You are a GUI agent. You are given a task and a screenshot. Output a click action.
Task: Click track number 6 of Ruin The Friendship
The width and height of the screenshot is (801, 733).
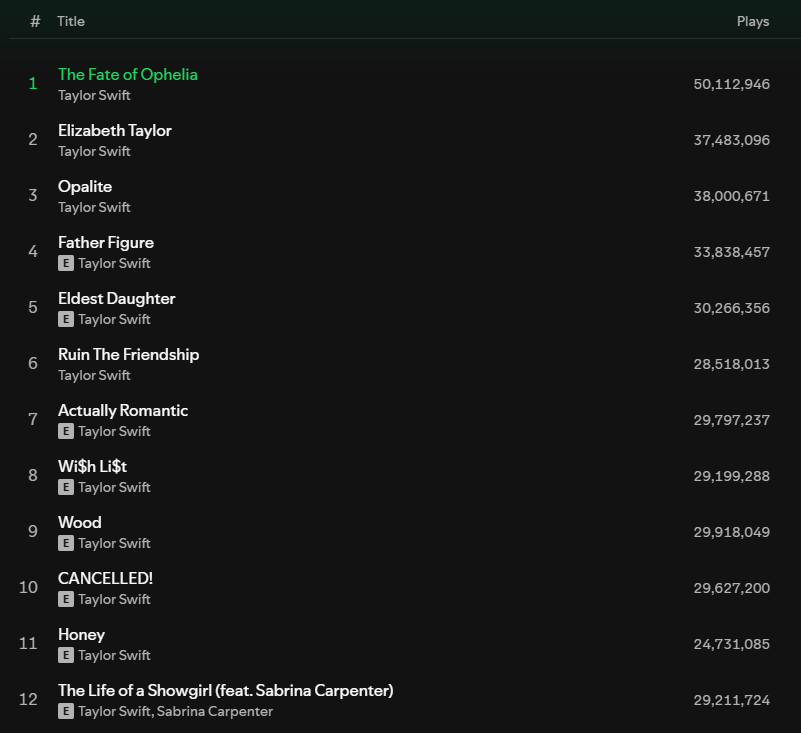click(x=33, y=363)
